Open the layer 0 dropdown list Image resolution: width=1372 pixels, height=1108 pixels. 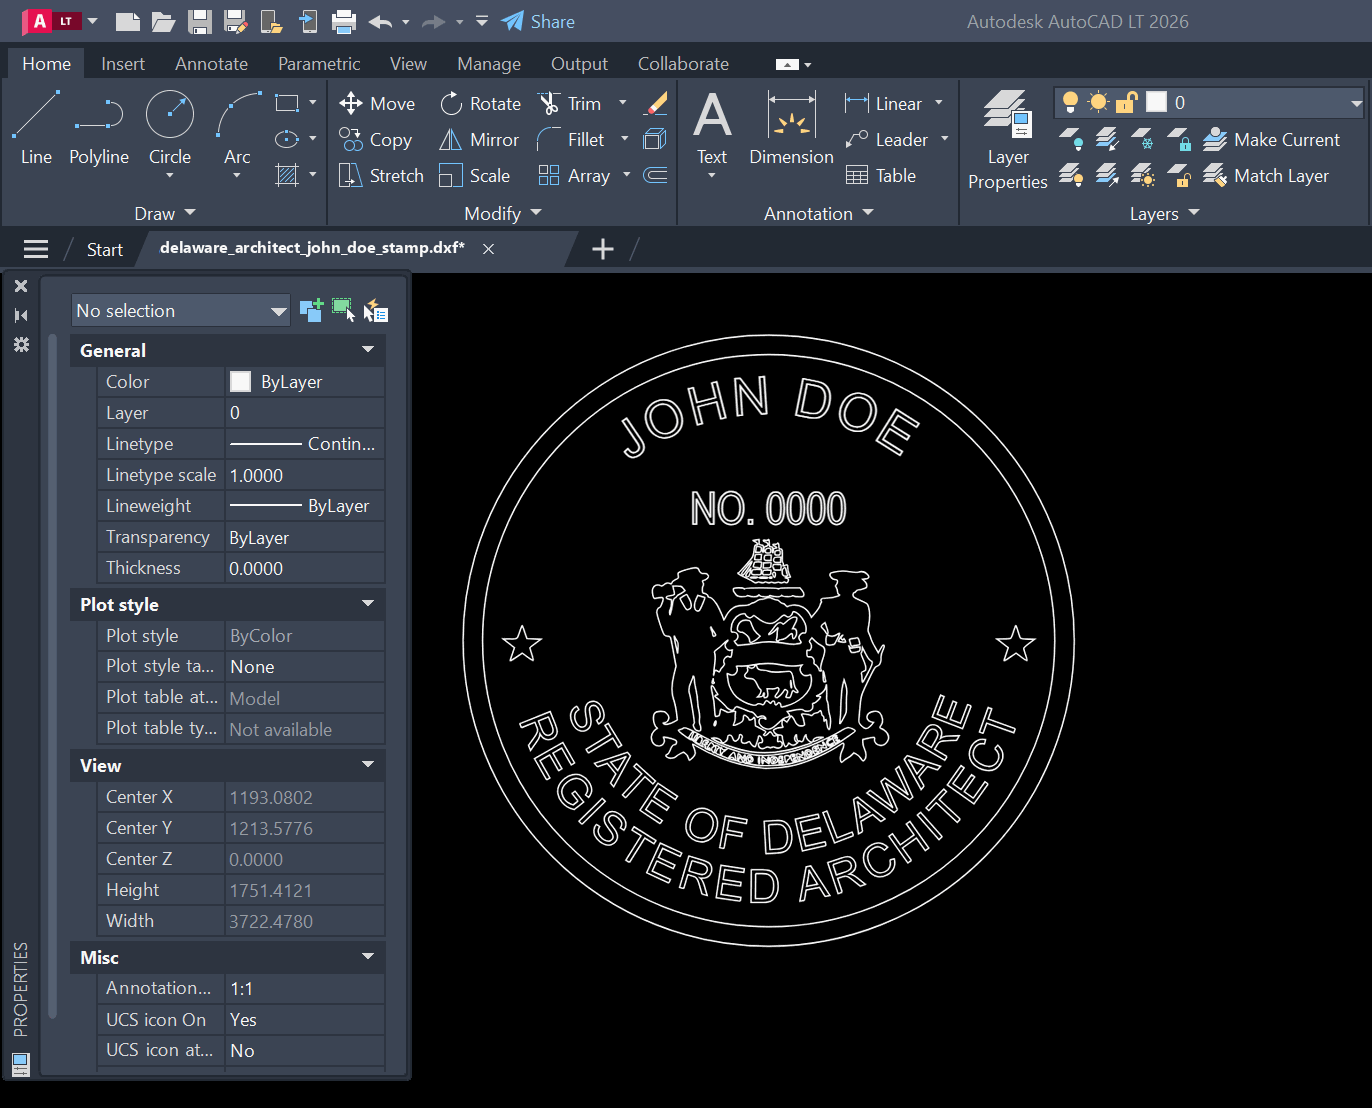(x=1356, y=103)
